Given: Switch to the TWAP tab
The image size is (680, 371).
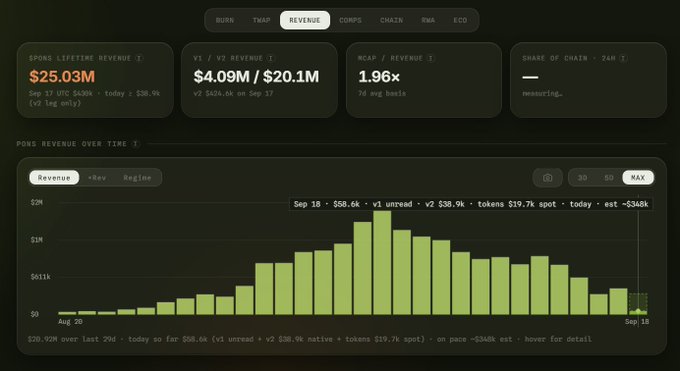Looking at the screenshot, I should (262, 20).
